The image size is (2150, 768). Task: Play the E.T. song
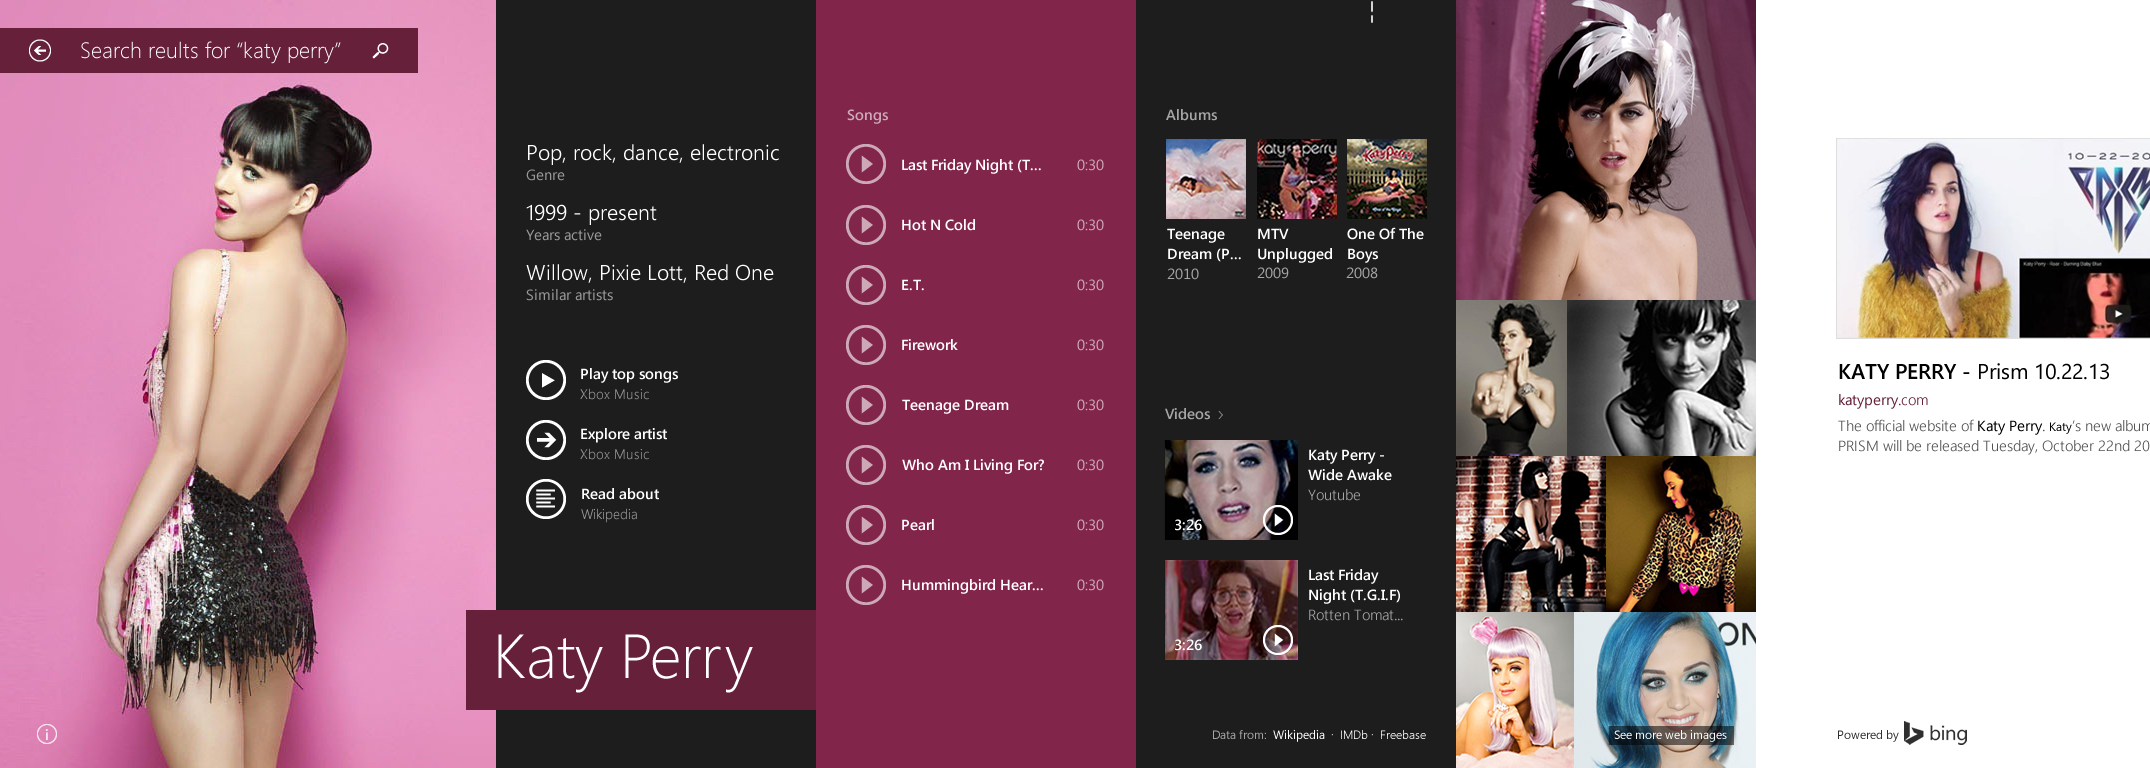pos(866,285)
